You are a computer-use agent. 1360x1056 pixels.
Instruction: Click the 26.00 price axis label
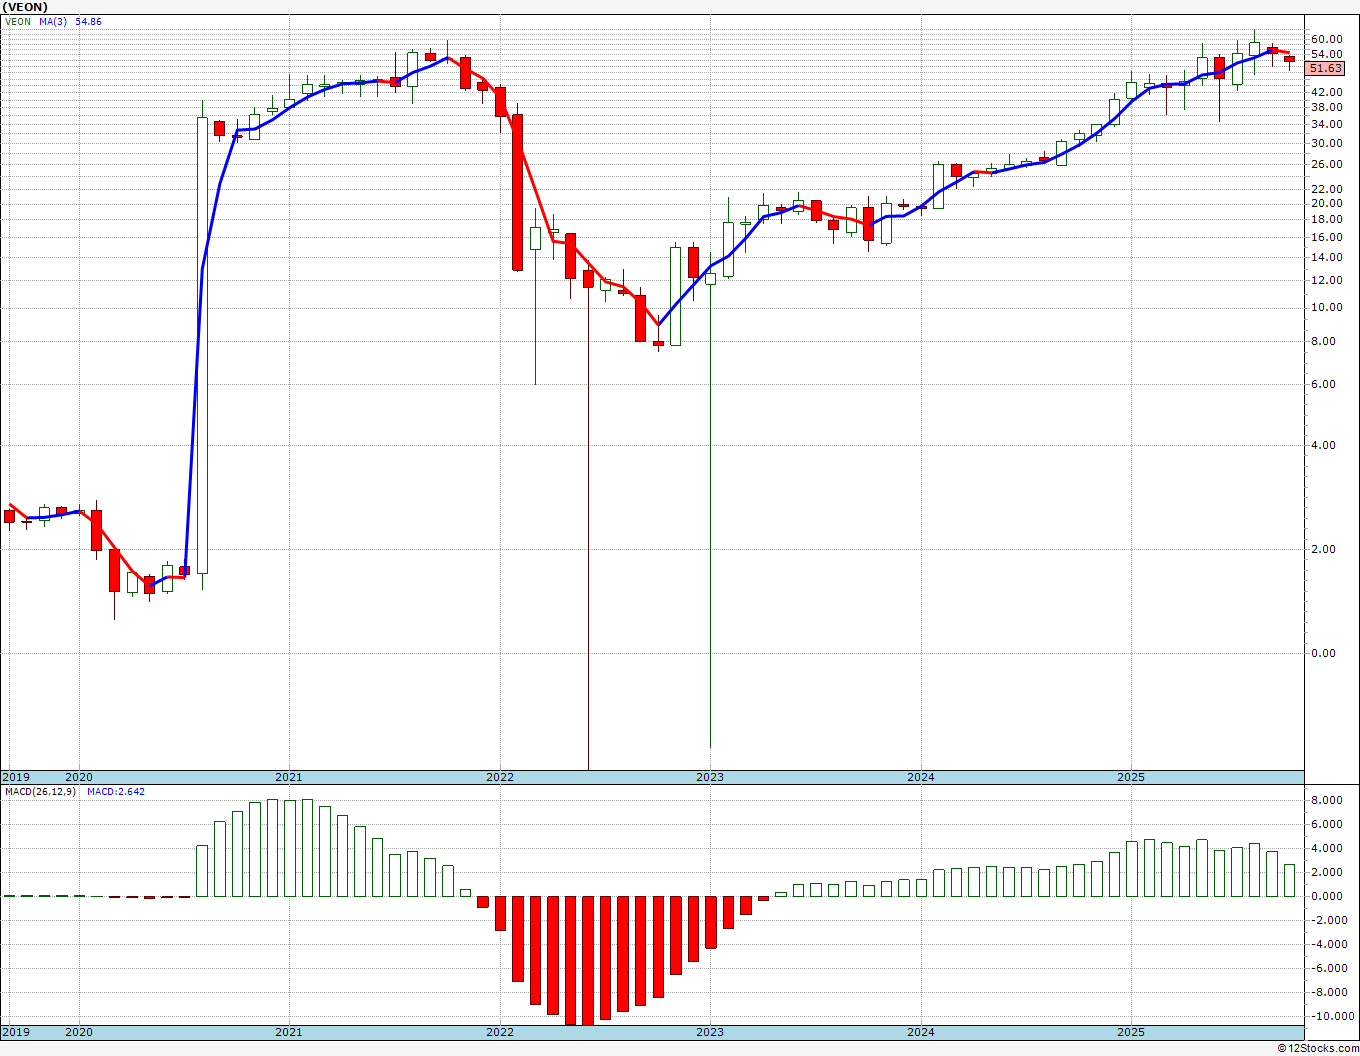(x=1327, y=164)
